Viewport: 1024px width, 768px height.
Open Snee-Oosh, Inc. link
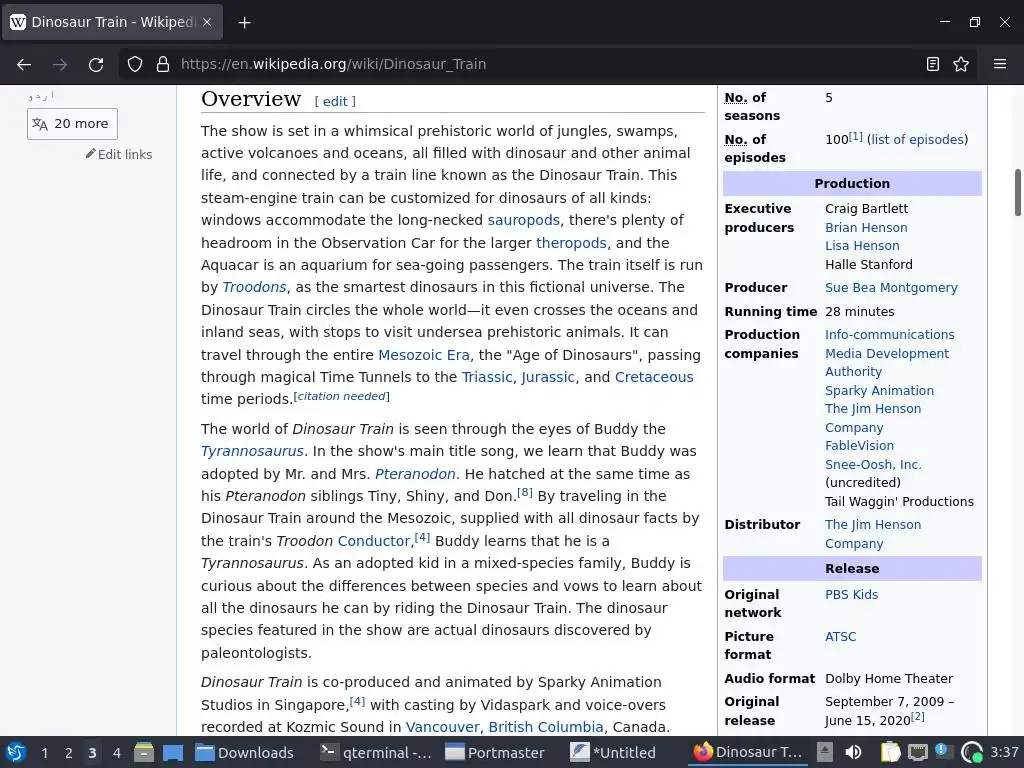(x=873, y=465)
